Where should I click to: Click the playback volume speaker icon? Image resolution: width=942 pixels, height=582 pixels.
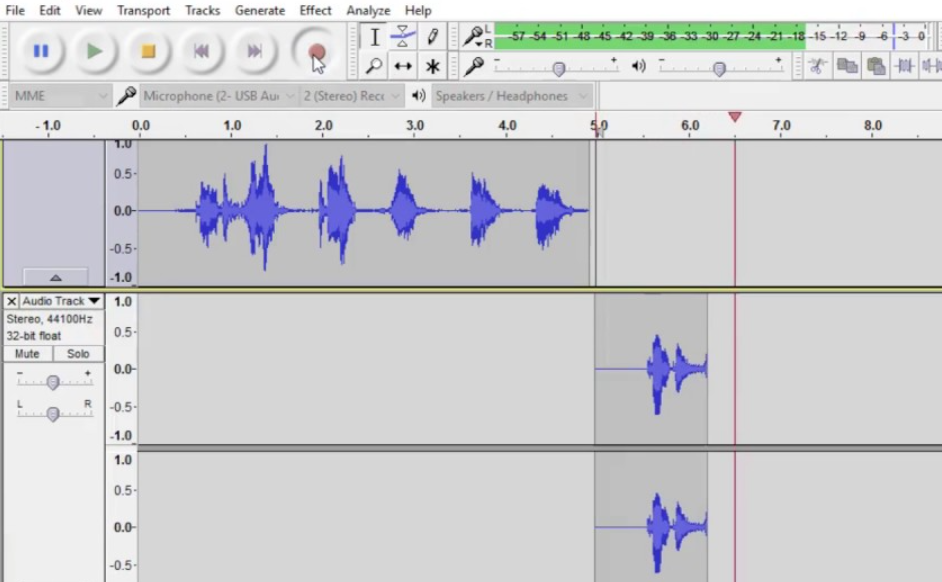tap(639, 65)
